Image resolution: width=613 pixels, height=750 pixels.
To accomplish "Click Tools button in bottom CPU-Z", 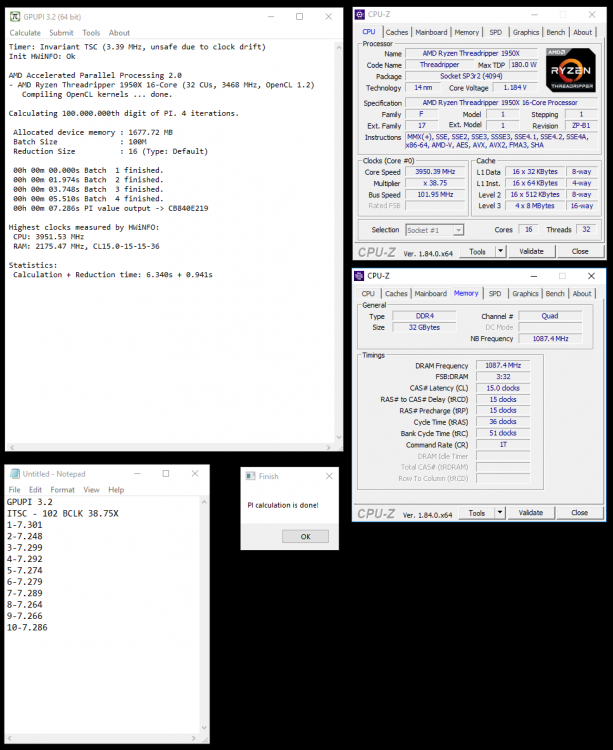I will [476, 513].
